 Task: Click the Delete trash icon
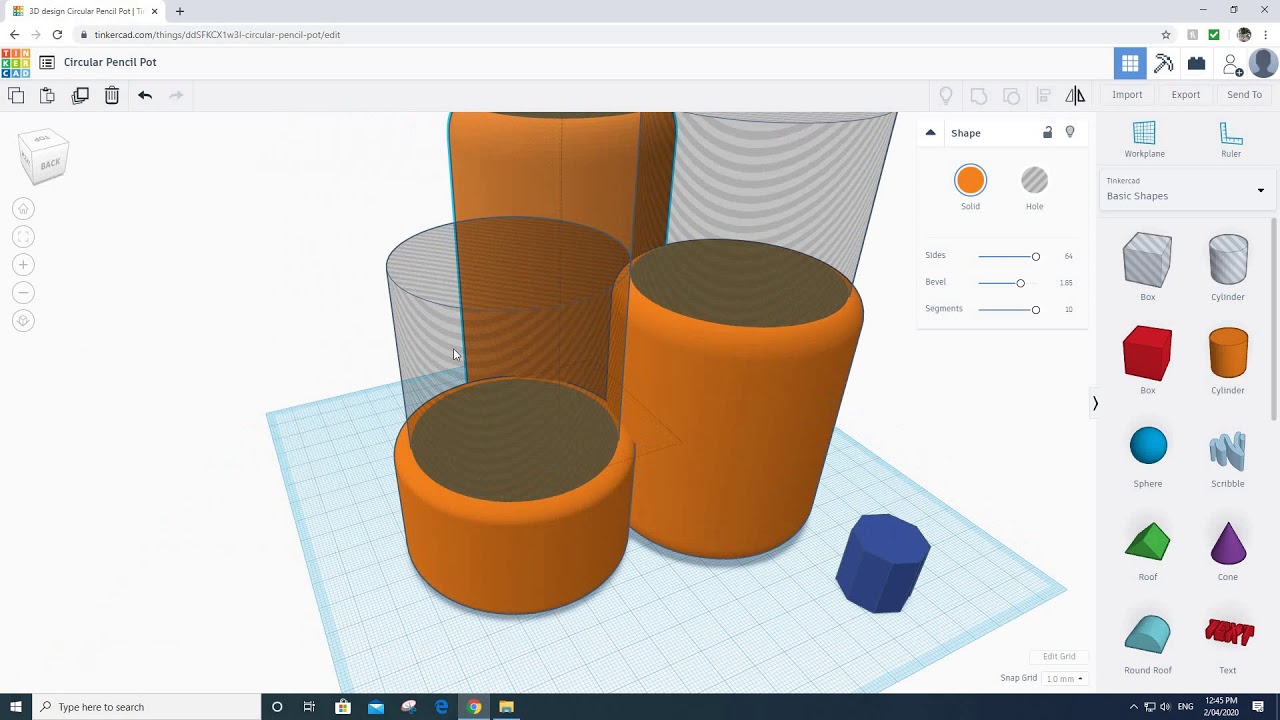coord(112,95)
